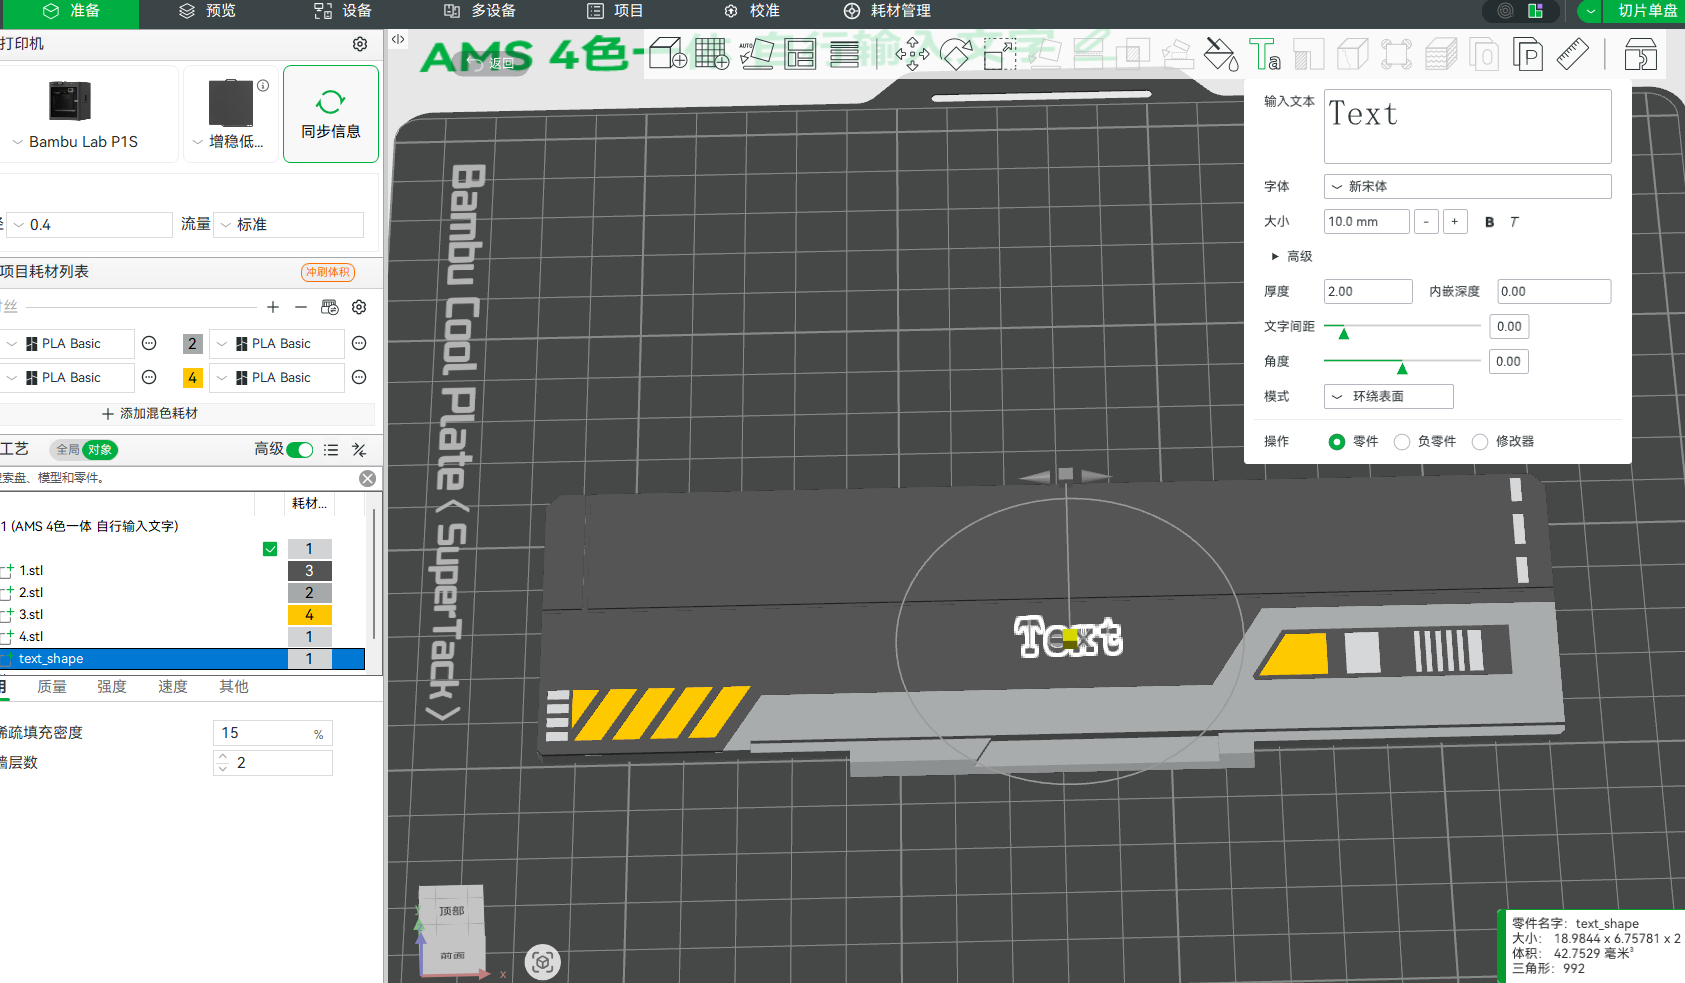Screen dimensions: 1685x983
Task: Click the AMS sync filament list icon
Action: click(x=330, y=307)
